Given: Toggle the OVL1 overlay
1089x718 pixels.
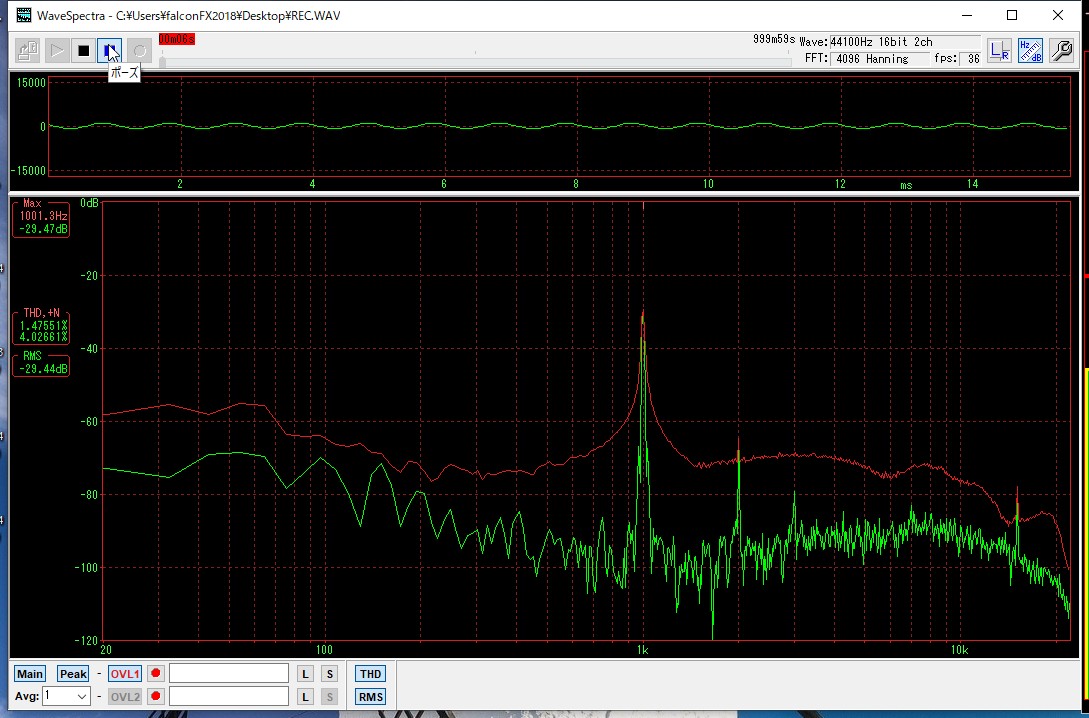Looking at the screenshot, I should point(125,674).
